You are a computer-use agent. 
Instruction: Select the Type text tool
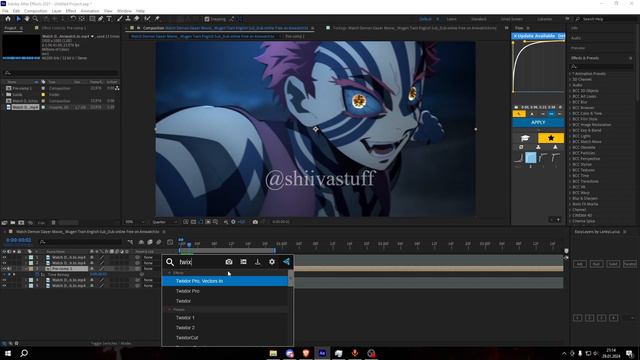[109, 19]
